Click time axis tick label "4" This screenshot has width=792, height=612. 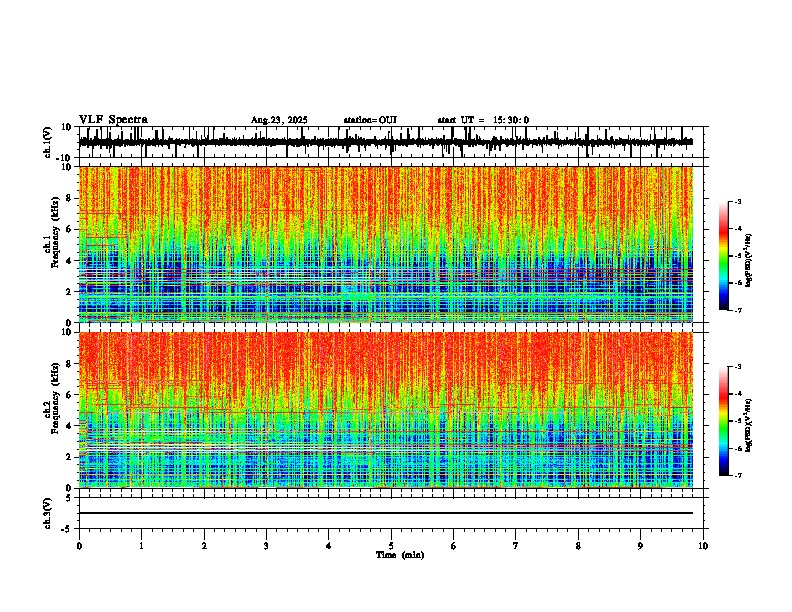pos(329,546)
